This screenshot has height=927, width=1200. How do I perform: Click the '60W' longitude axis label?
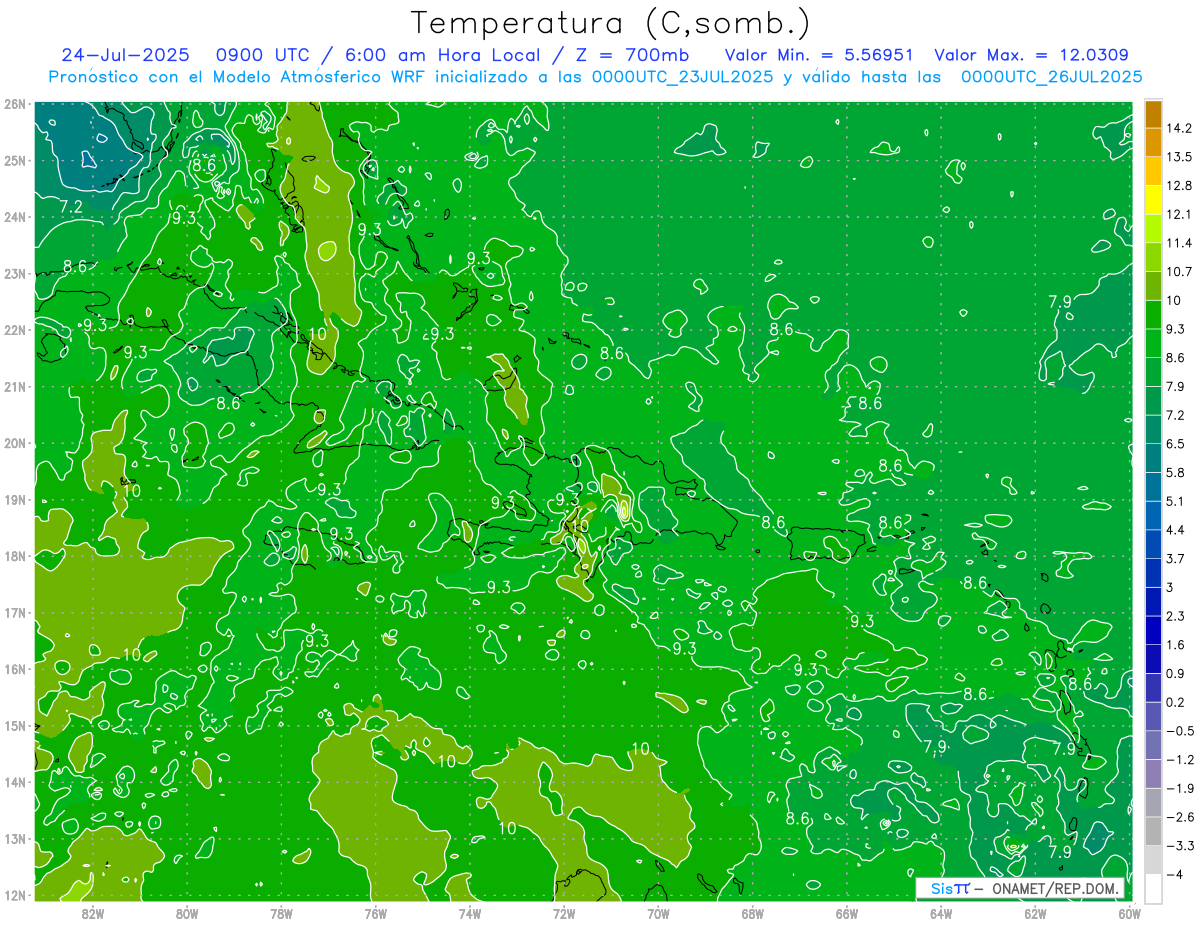1129,912
